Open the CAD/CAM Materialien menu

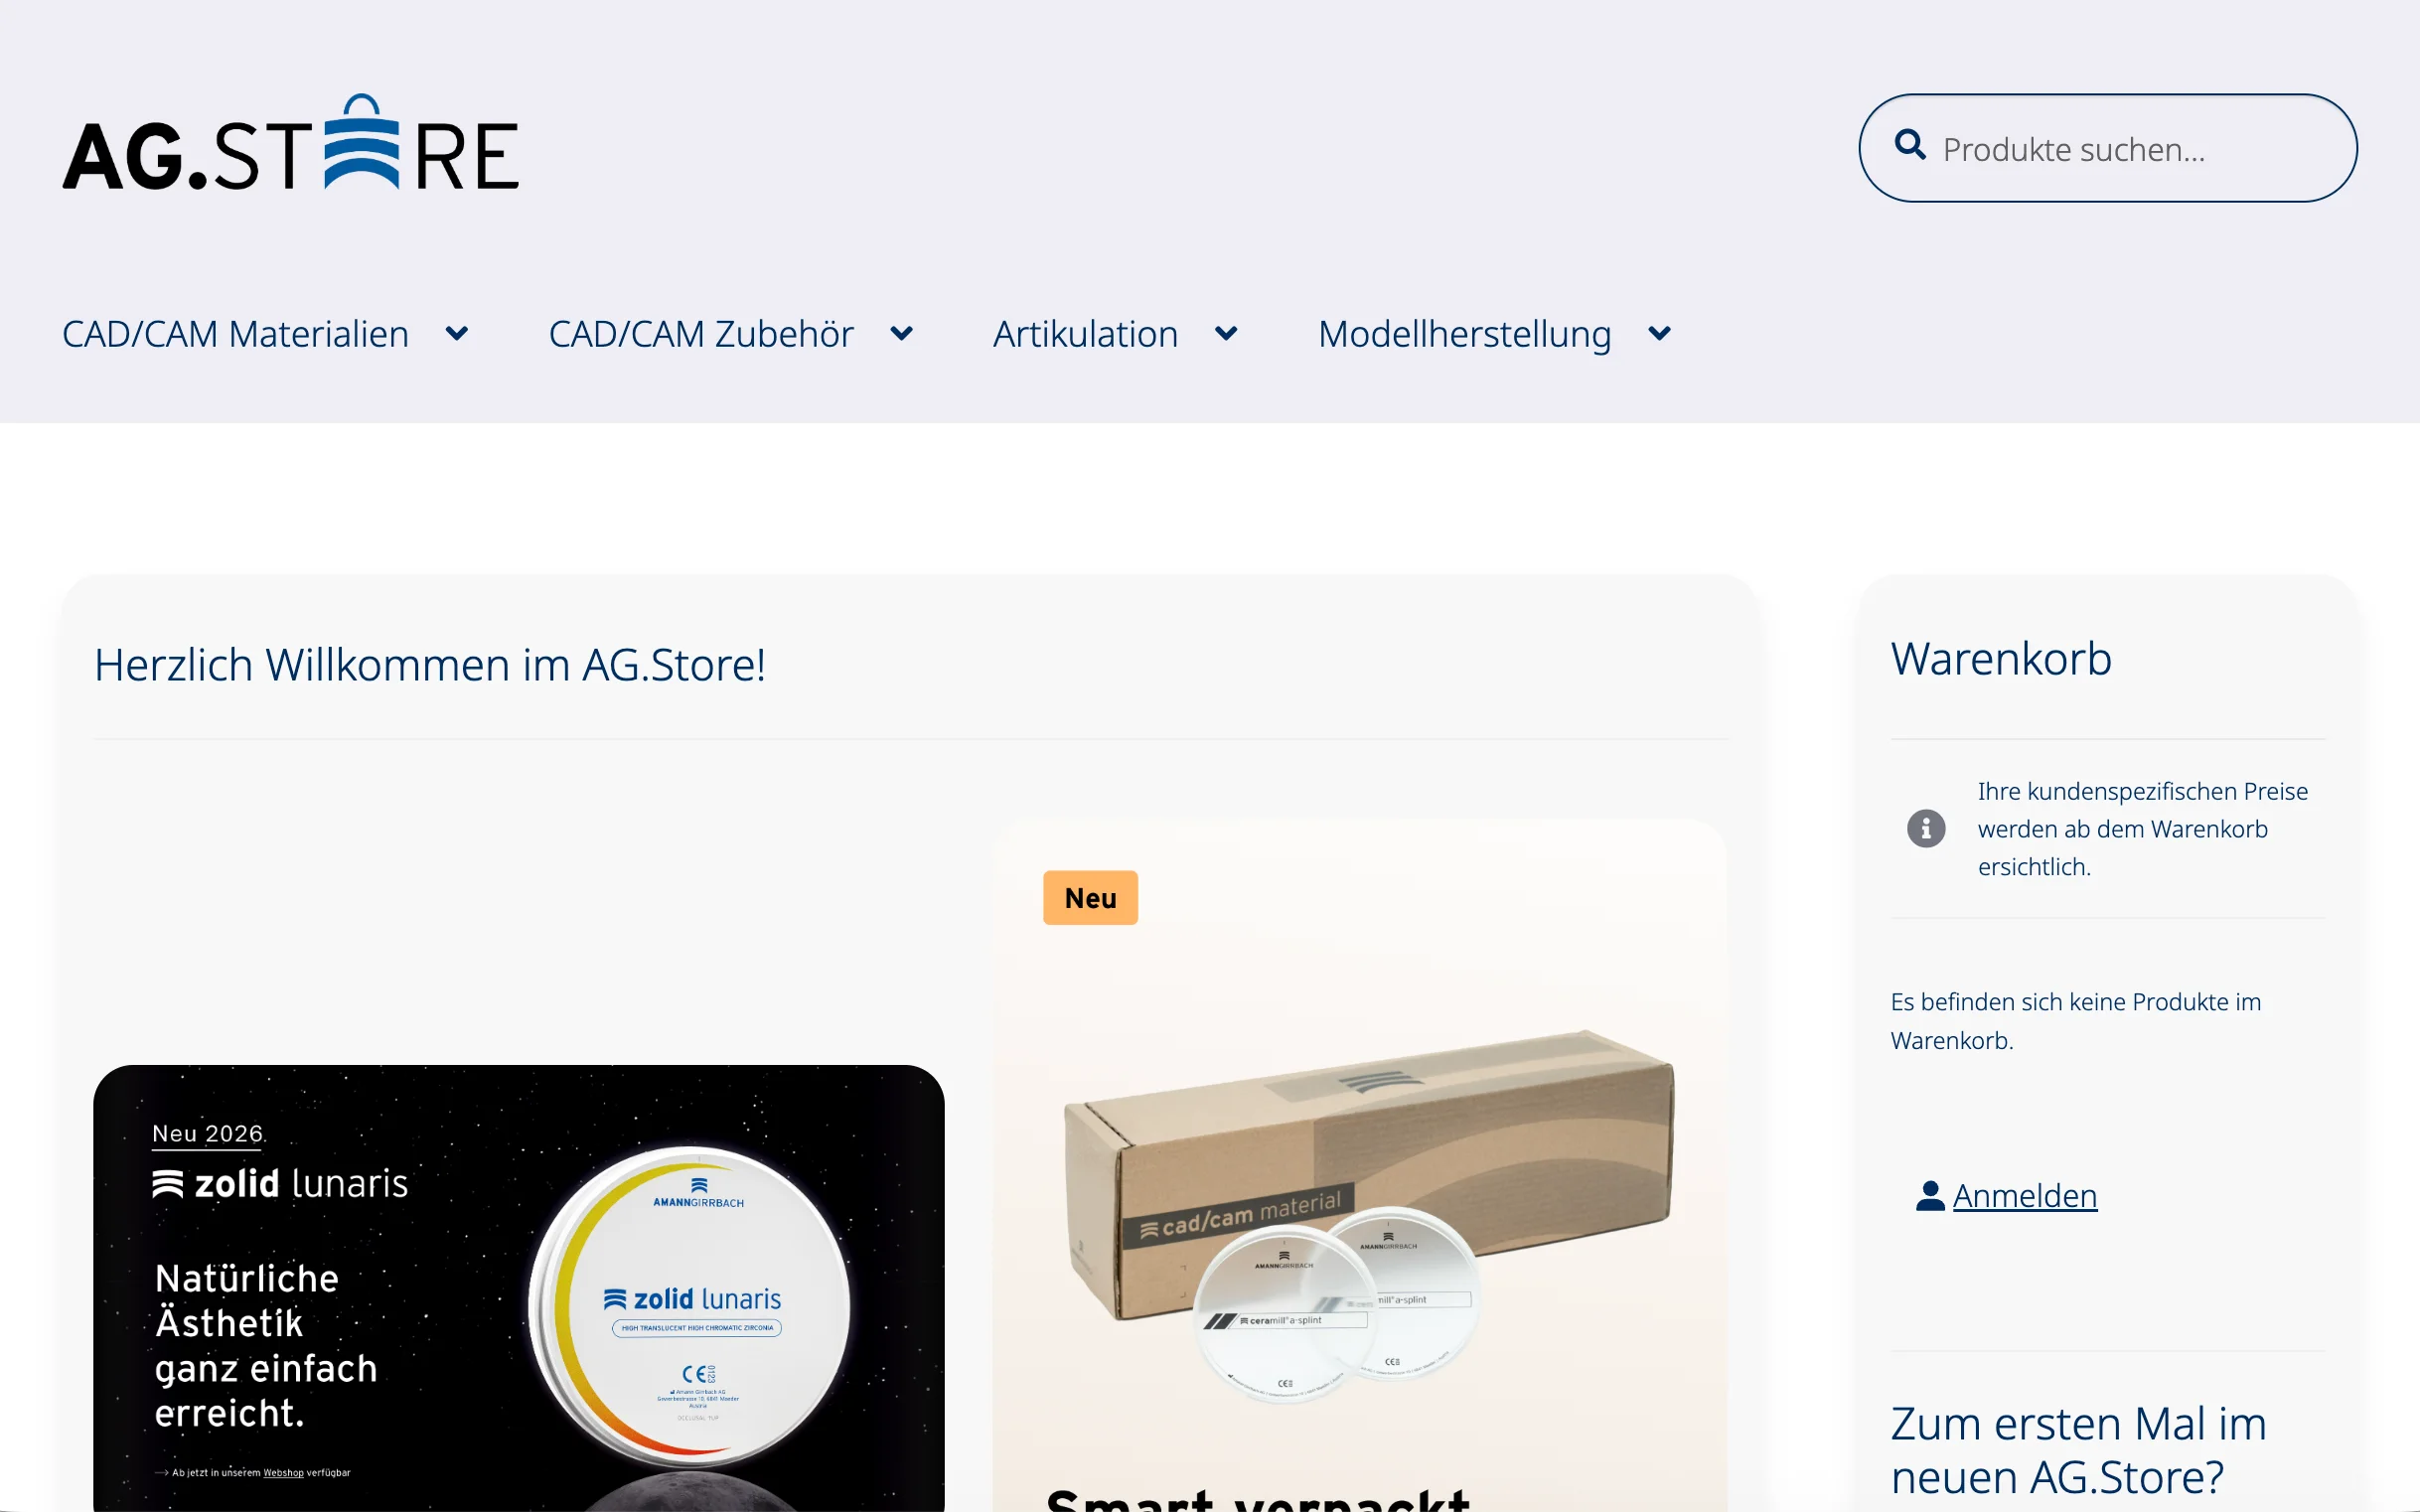click(x=235, y=333)
